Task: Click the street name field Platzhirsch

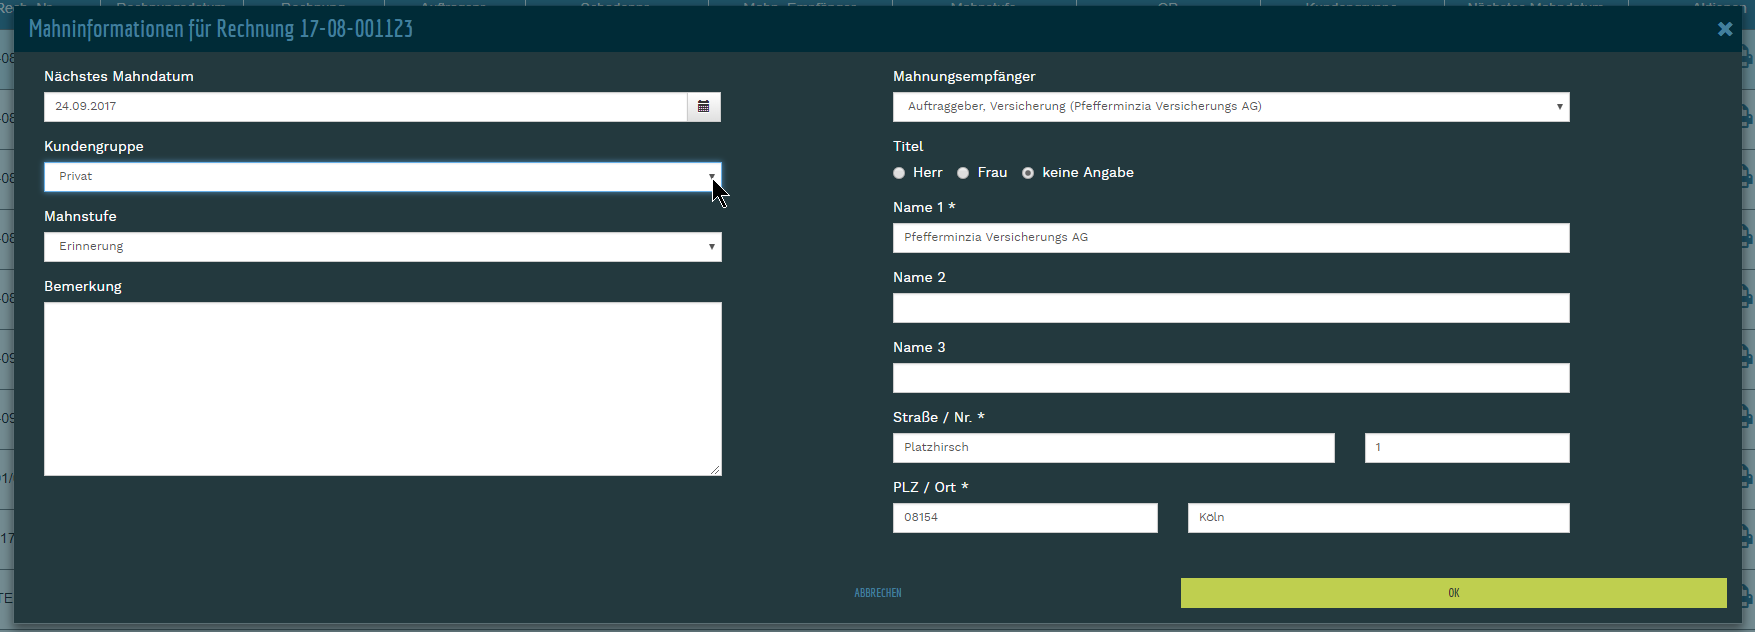Action: coord(1113,448)
